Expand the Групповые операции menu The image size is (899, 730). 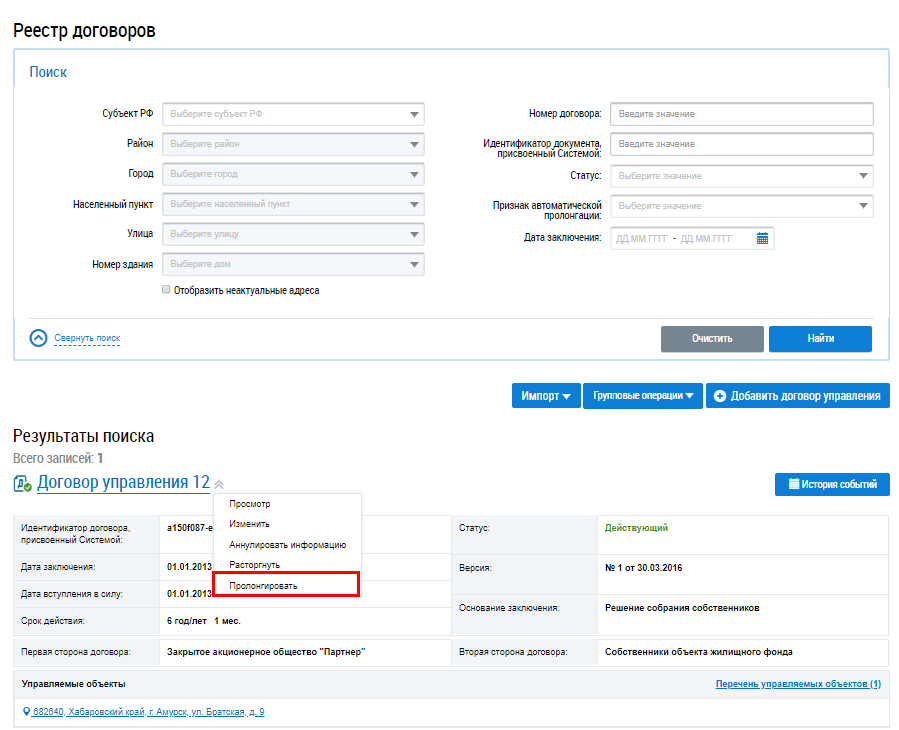643,396
